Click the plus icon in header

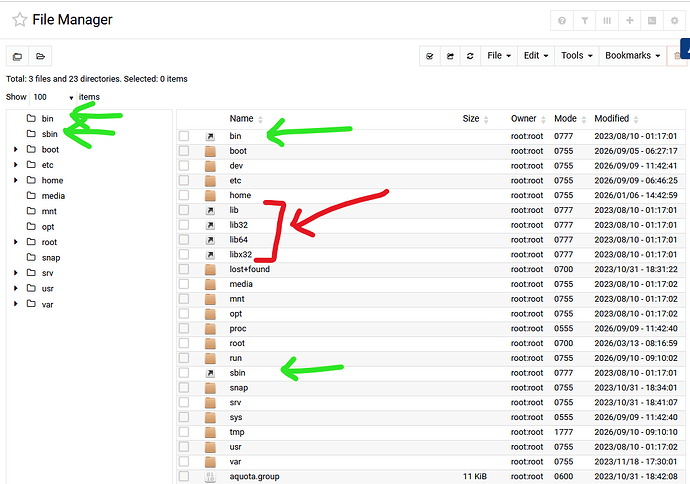click(x=630, y=21)
